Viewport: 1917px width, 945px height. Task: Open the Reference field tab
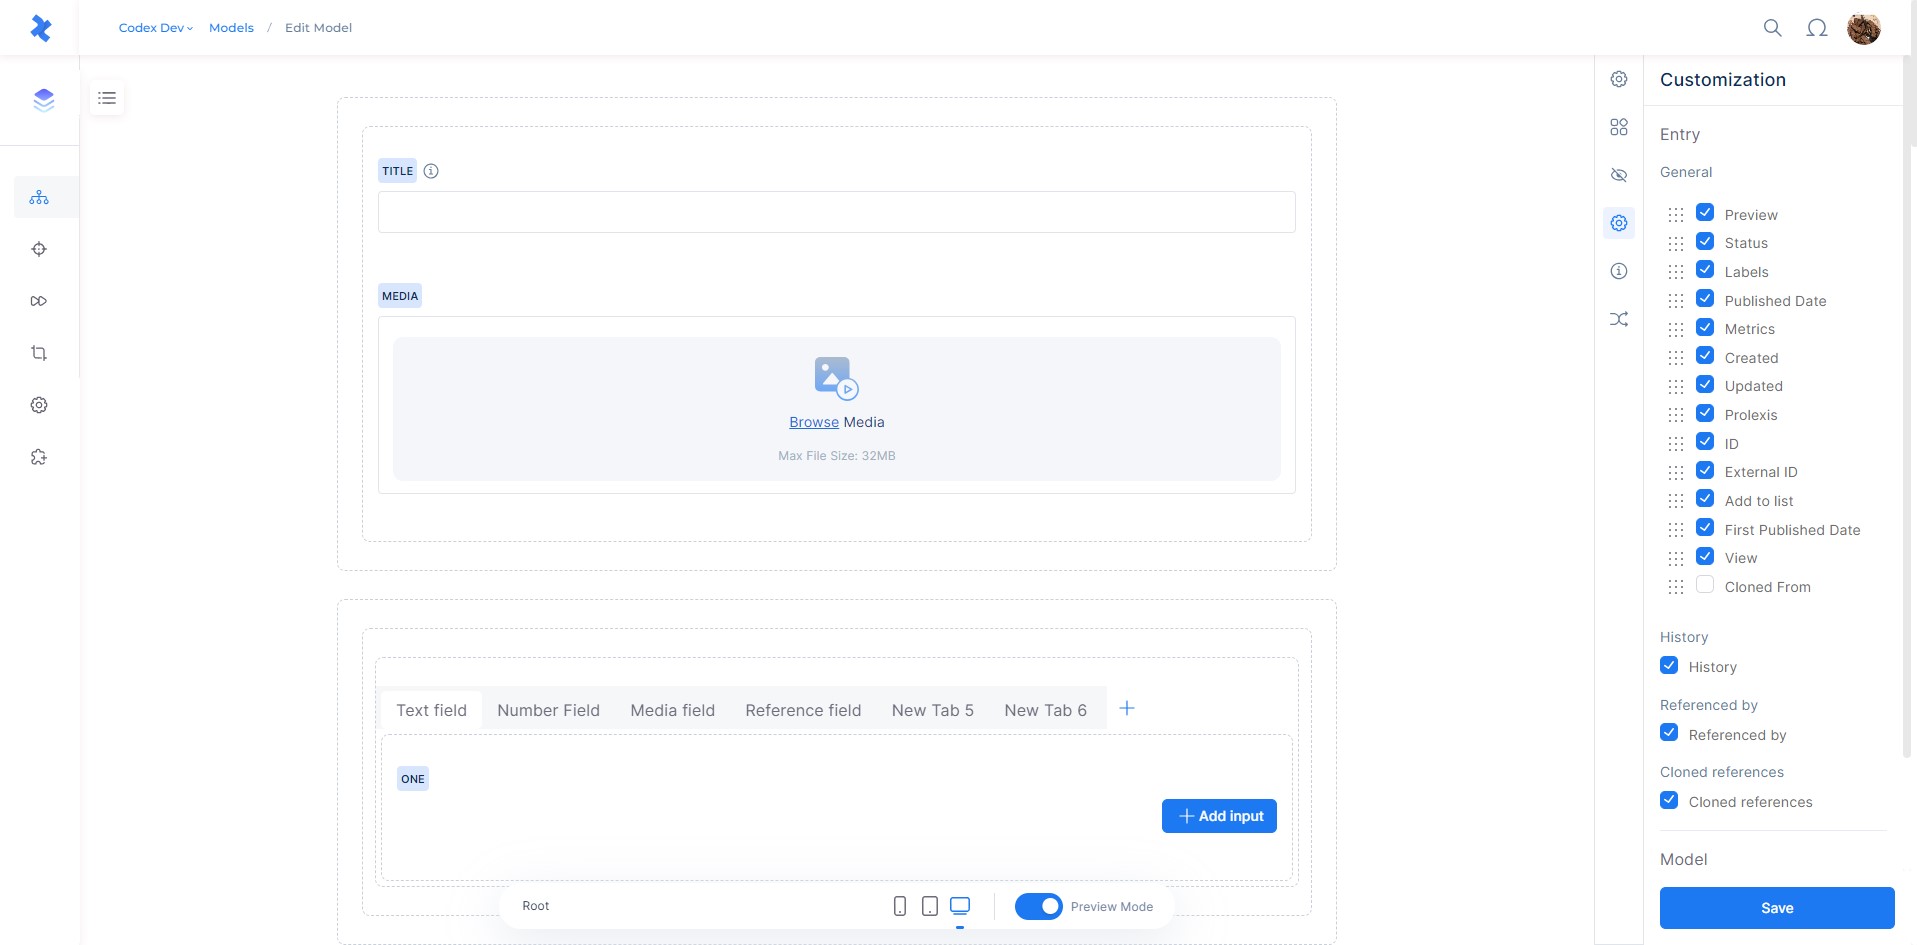[803, 710]
